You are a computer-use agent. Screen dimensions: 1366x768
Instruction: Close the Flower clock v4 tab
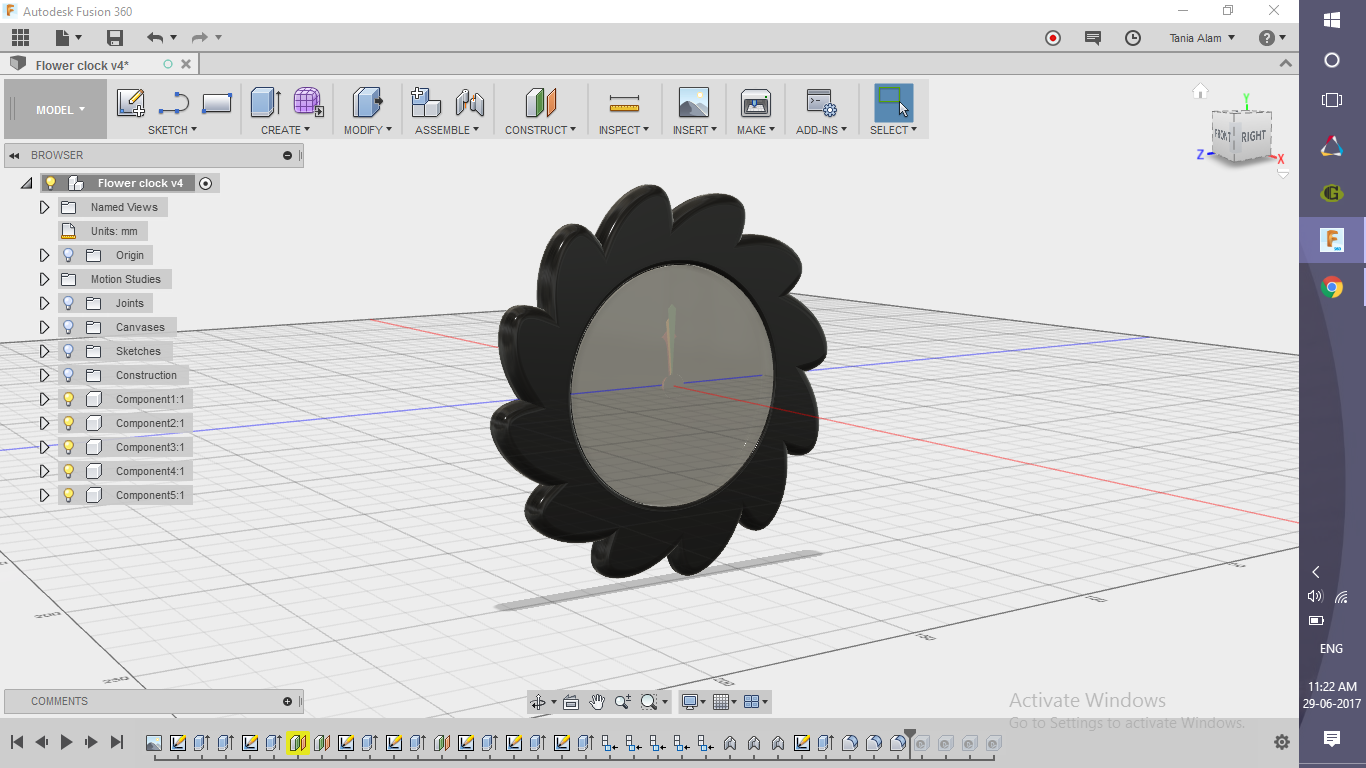coord(186,64)
